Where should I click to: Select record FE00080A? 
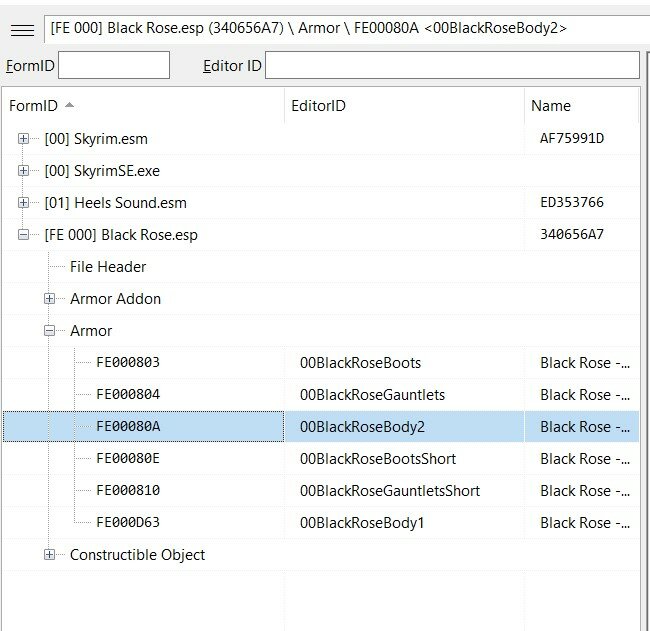(128, 427)
